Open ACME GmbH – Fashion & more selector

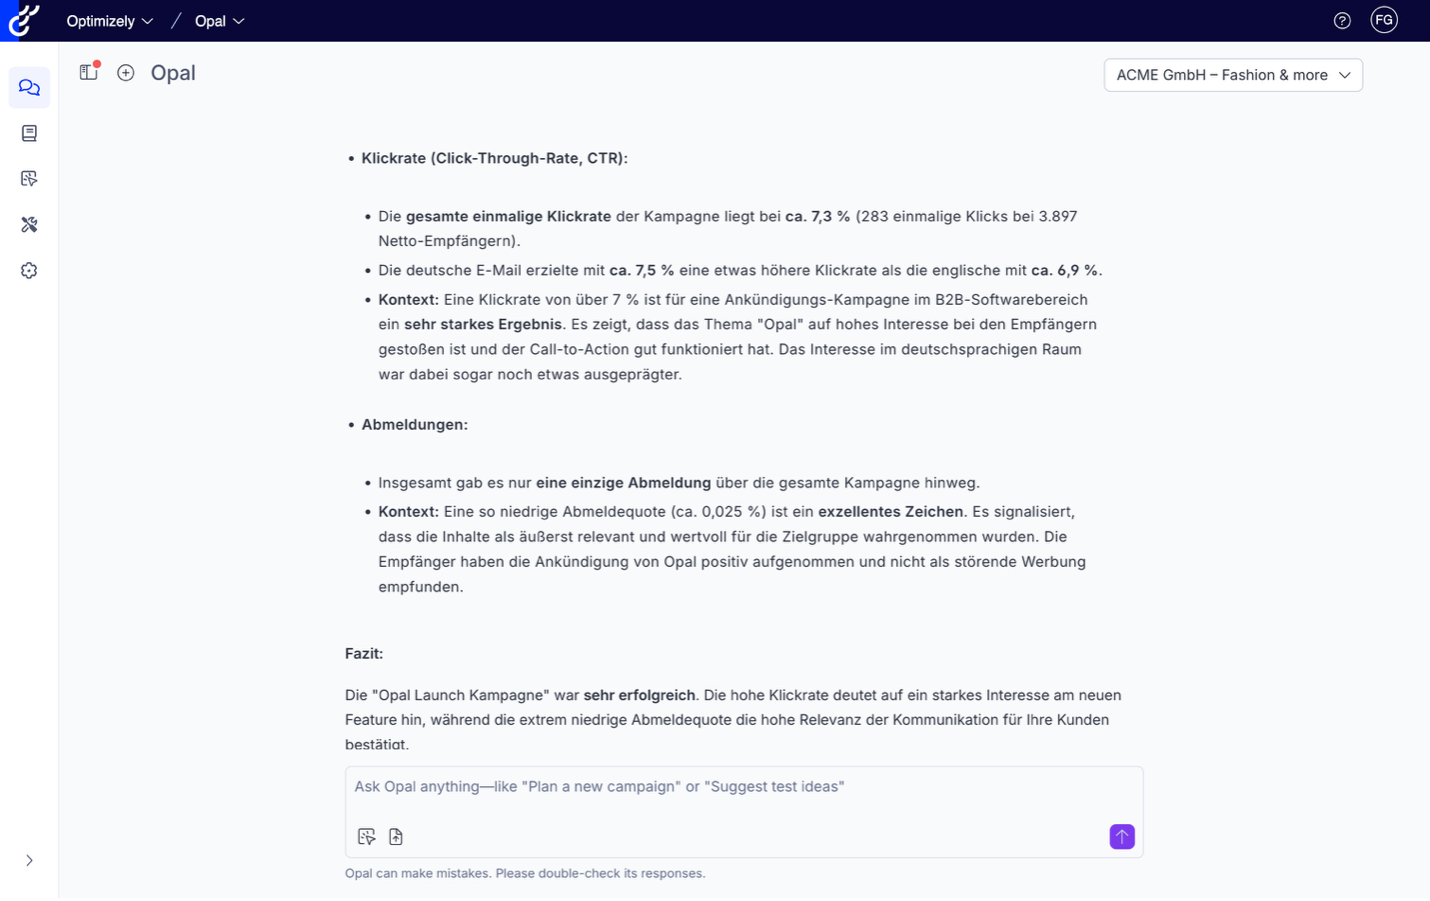pyautogui.click(x=1233, y=75)
